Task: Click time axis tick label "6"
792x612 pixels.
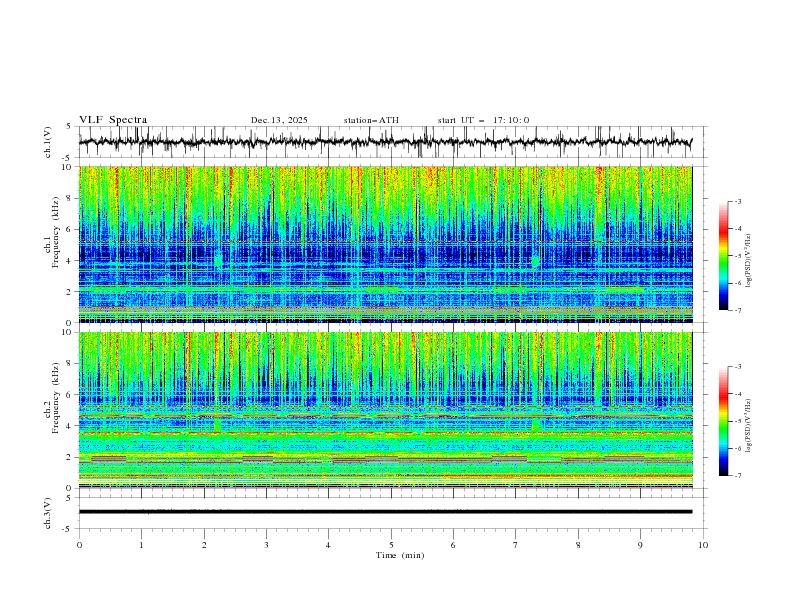Action: [453, 545]
